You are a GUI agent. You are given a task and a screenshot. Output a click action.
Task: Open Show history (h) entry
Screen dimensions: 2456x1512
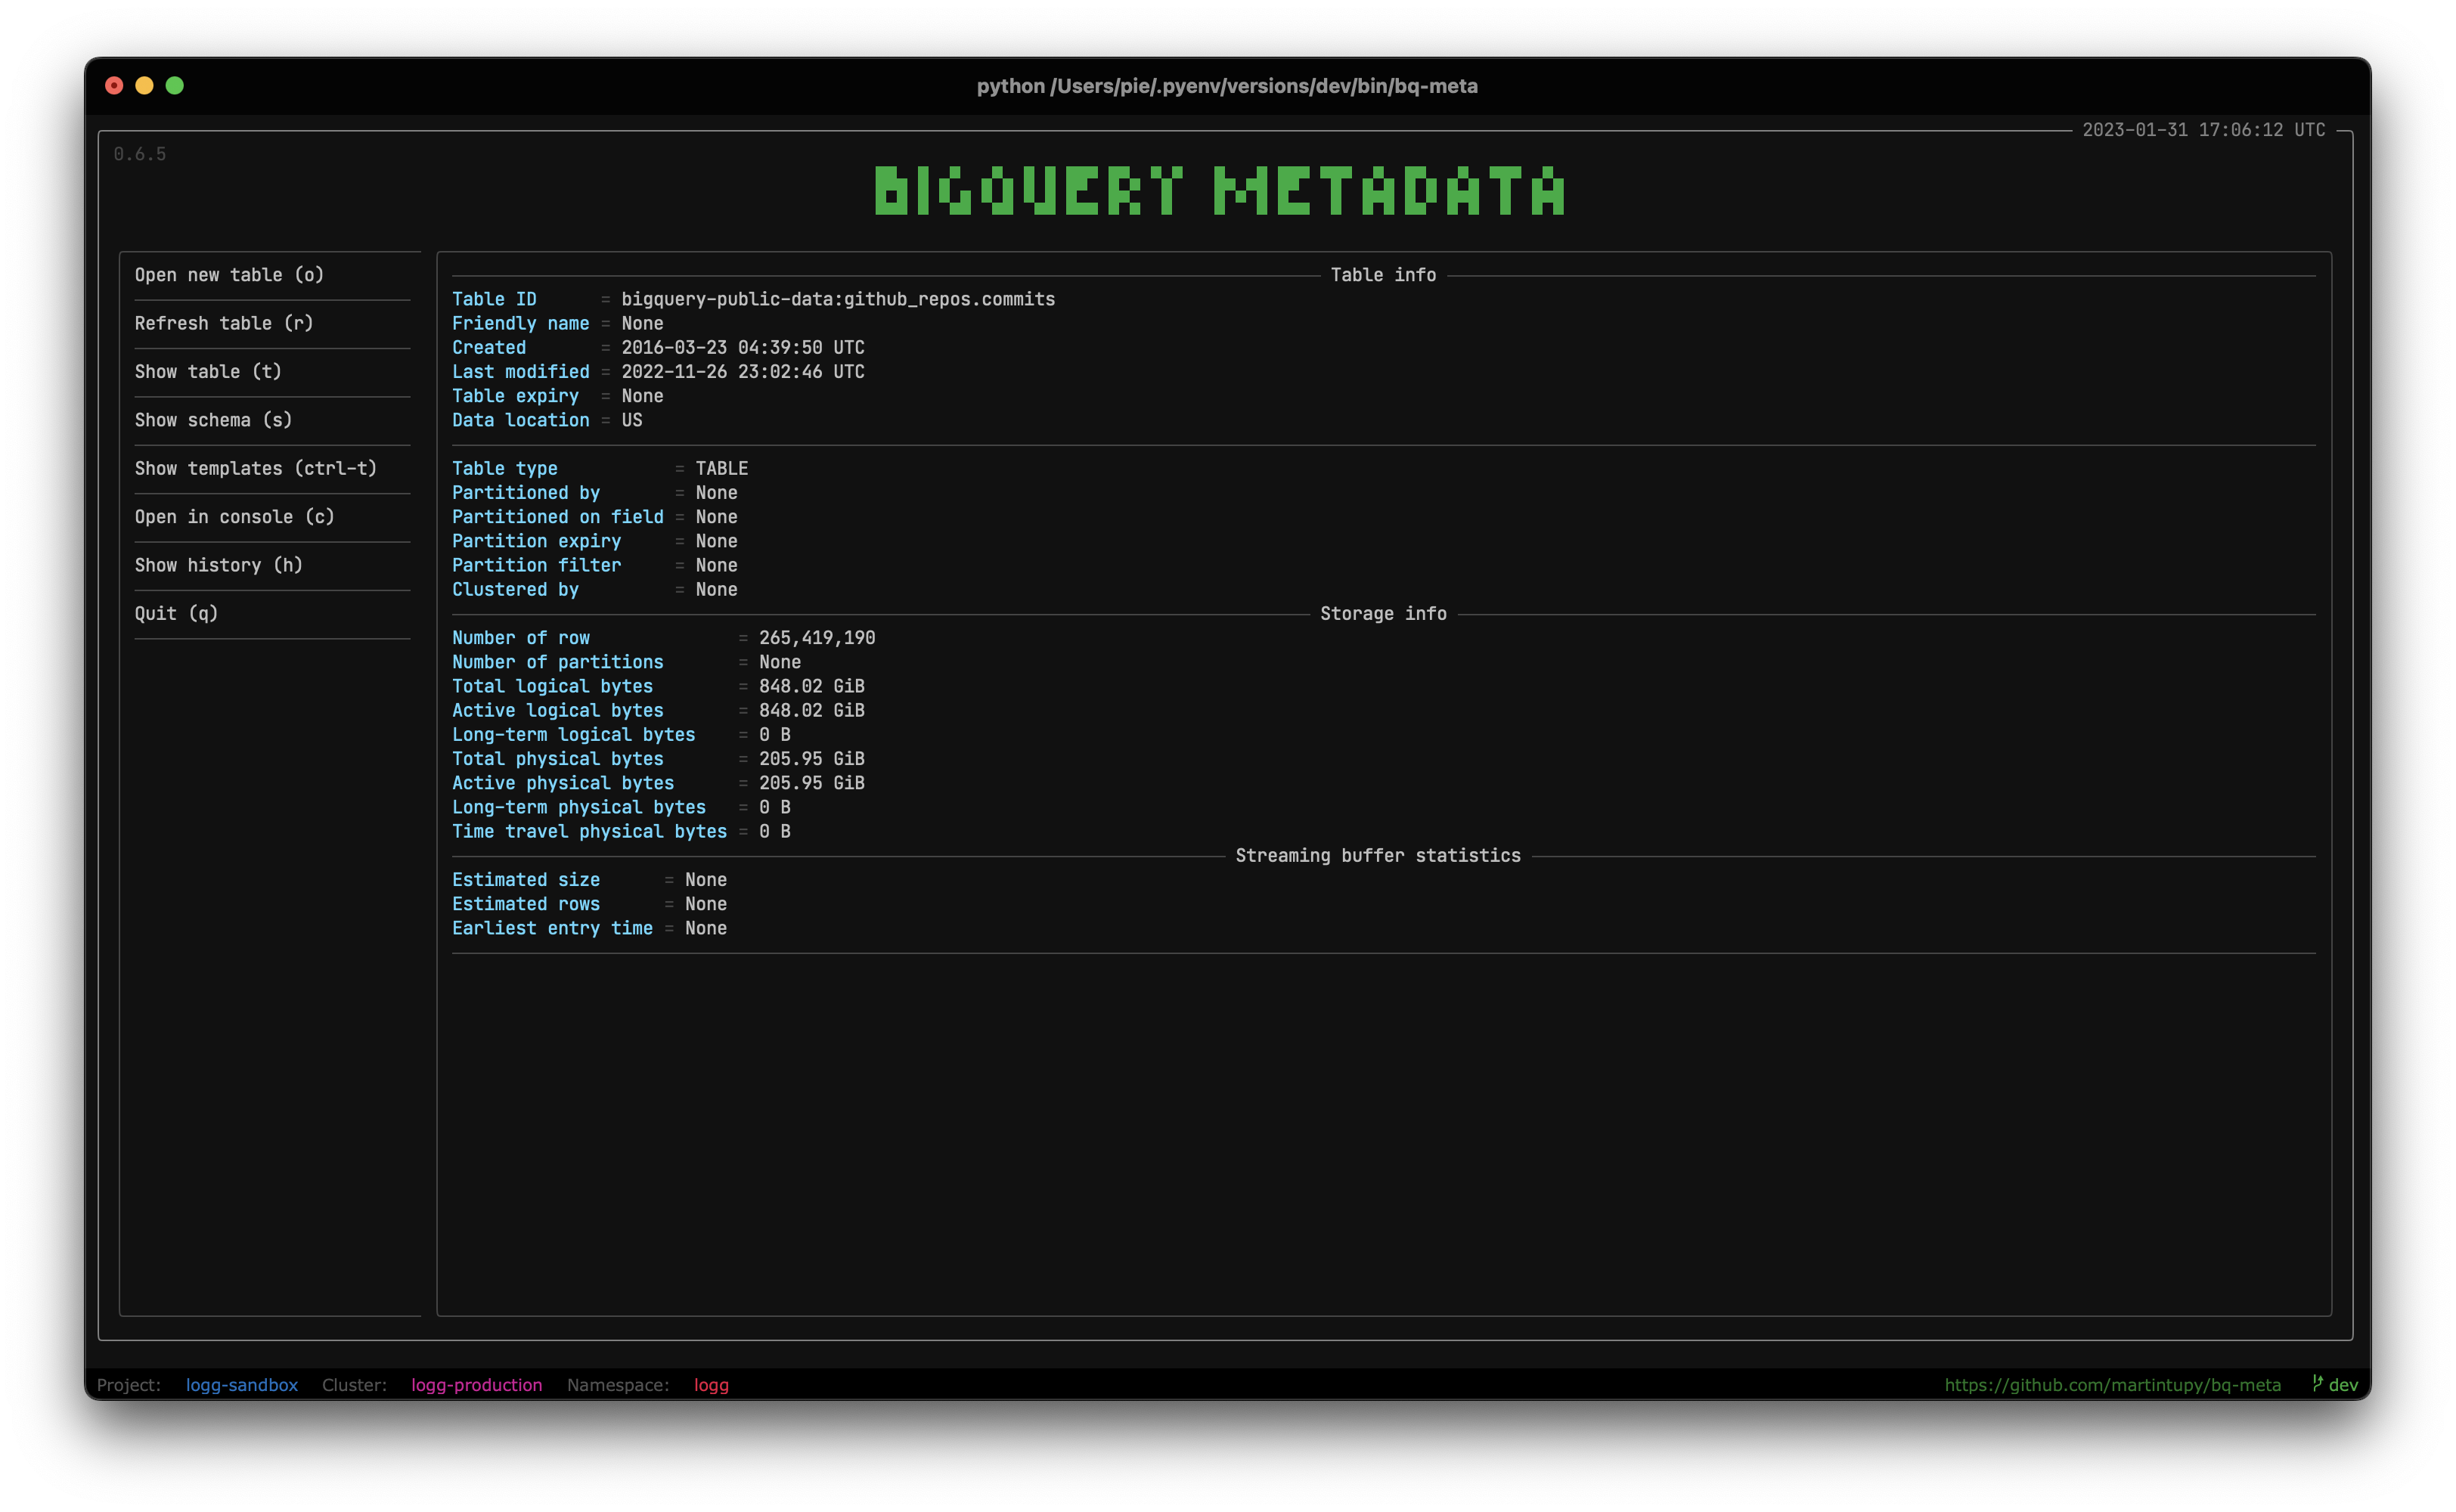pyautogui.click(x=218, y=565)
